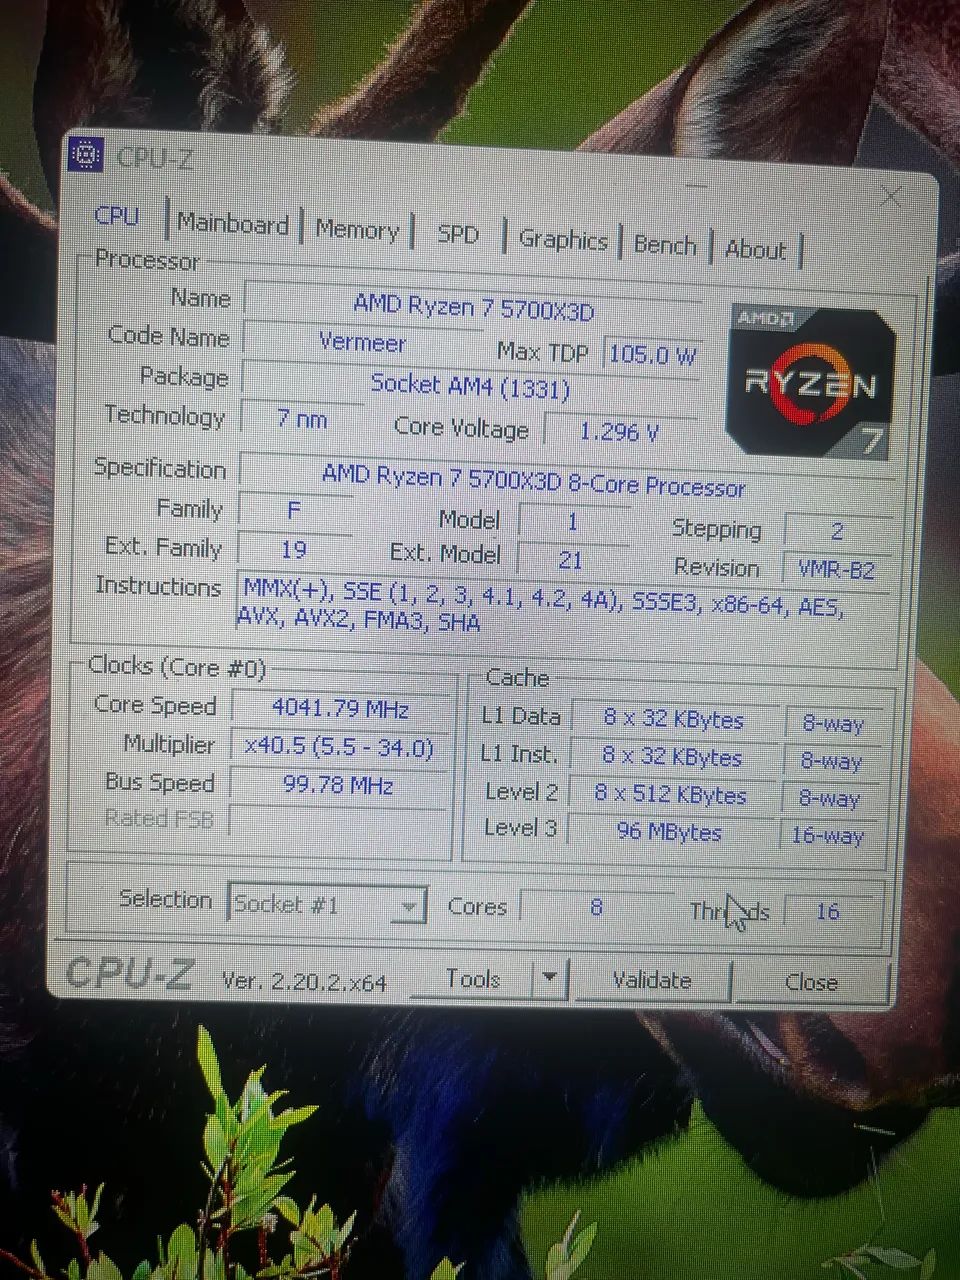The image size is (960, 1280).
Task: Click the Core Speed value field
Action: [x=341, y=709]
